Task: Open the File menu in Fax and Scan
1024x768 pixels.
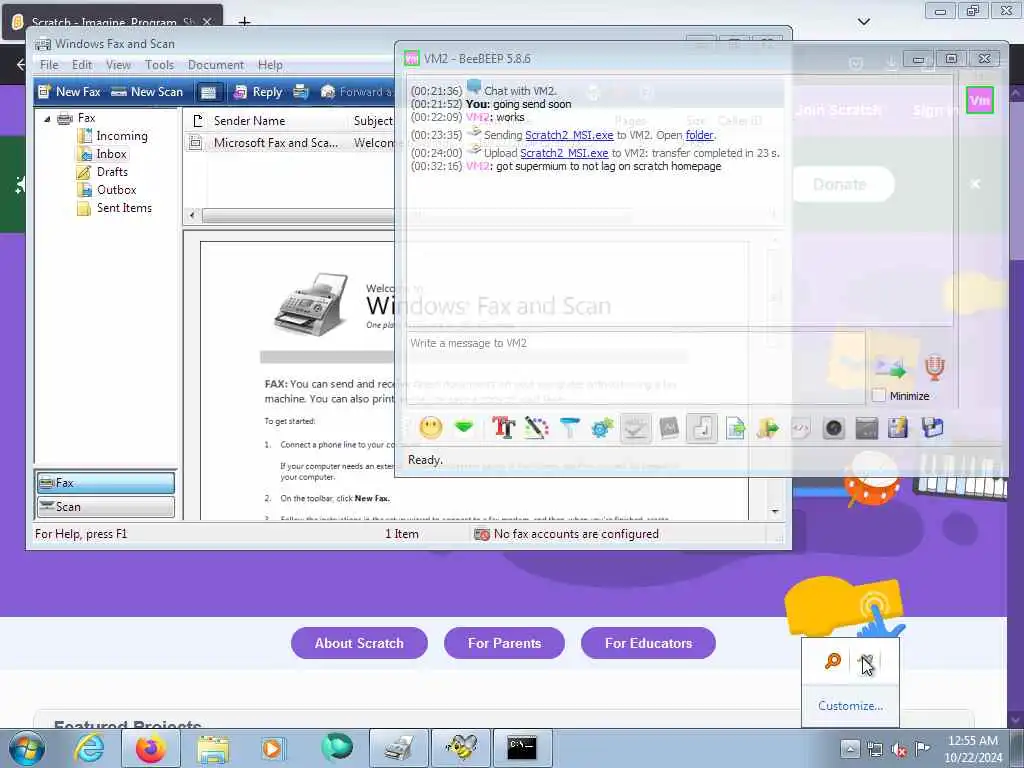Action: (49, 65)
